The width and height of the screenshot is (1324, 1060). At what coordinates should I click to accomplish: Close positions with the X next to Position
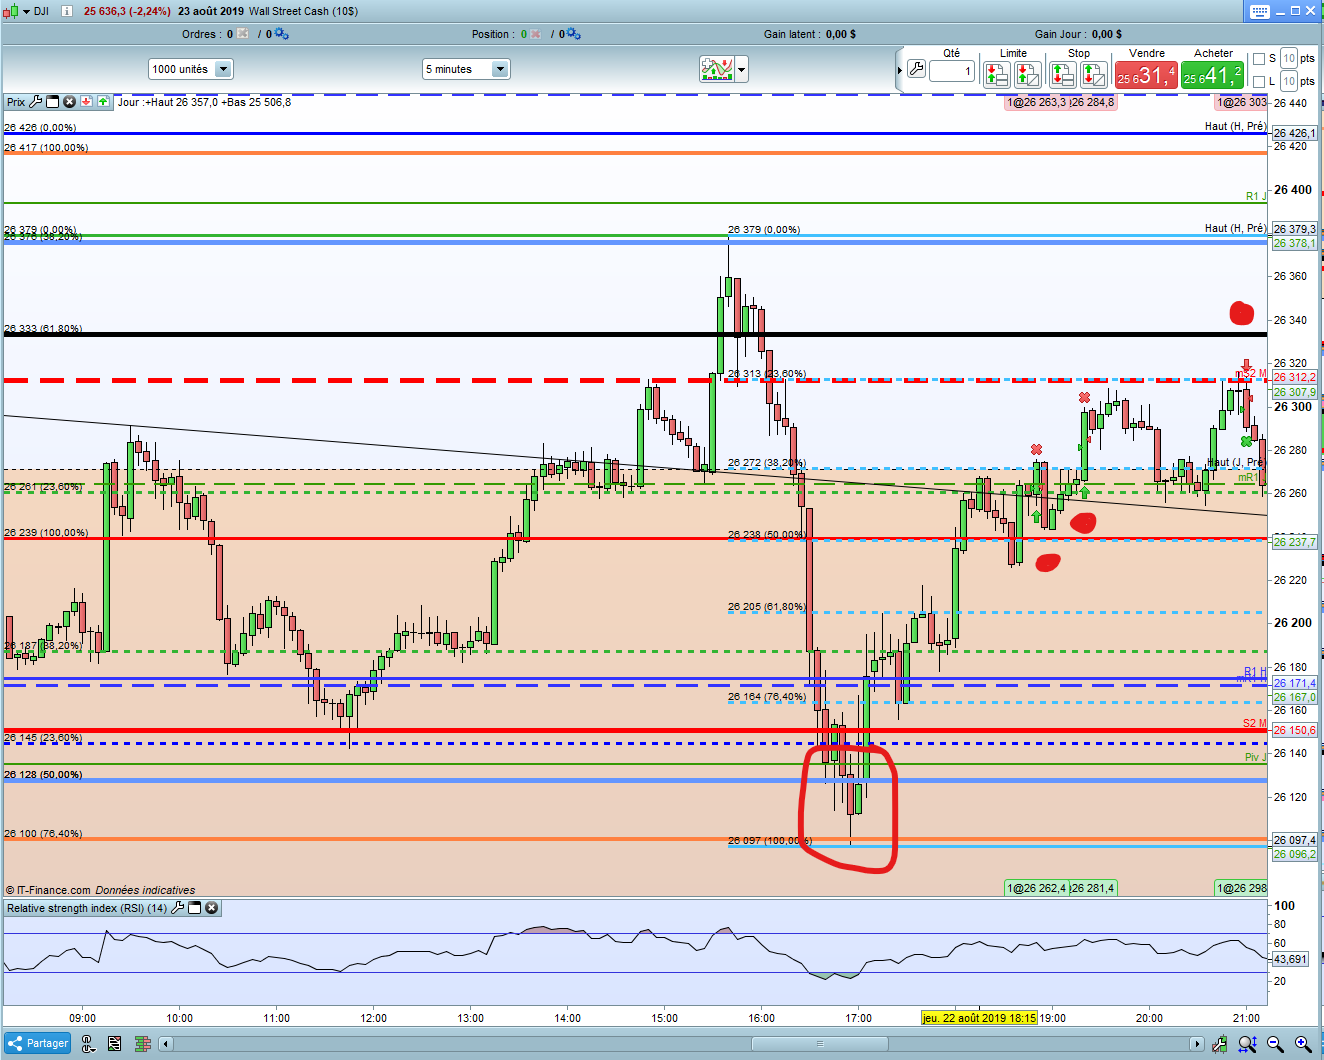pyautogui.click(x=537, y=34)
